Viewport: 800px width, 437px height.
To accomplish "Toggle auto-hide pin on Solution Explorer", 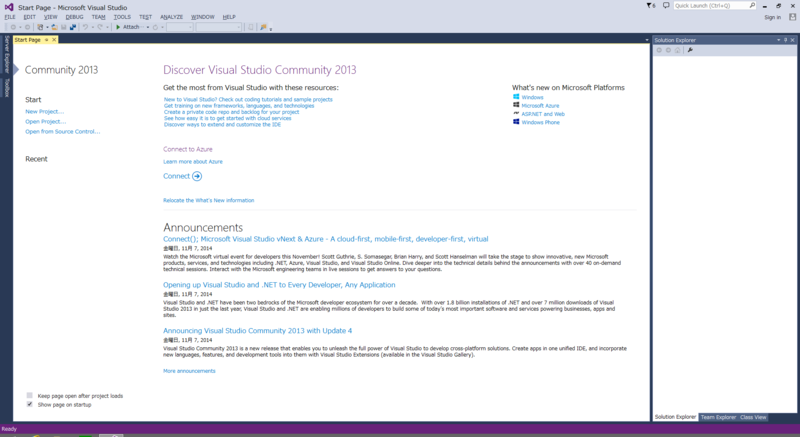I will pyautogui.click(x=786, y=40).
